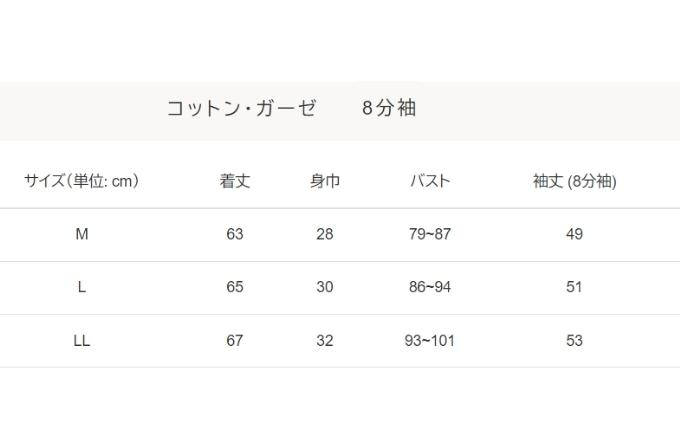Select the sleeve length value 51

tap(574, 287)
